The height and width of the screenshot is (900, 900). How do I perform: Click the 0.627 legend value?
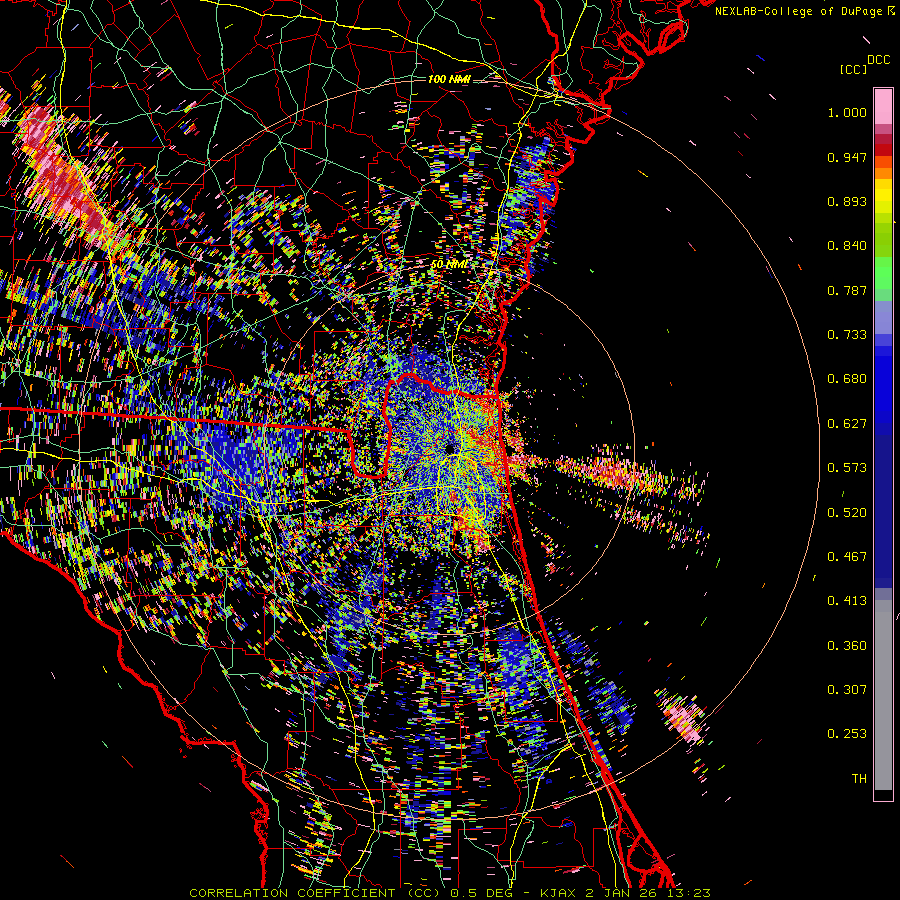pyautogui.click(x=847, y=424)
